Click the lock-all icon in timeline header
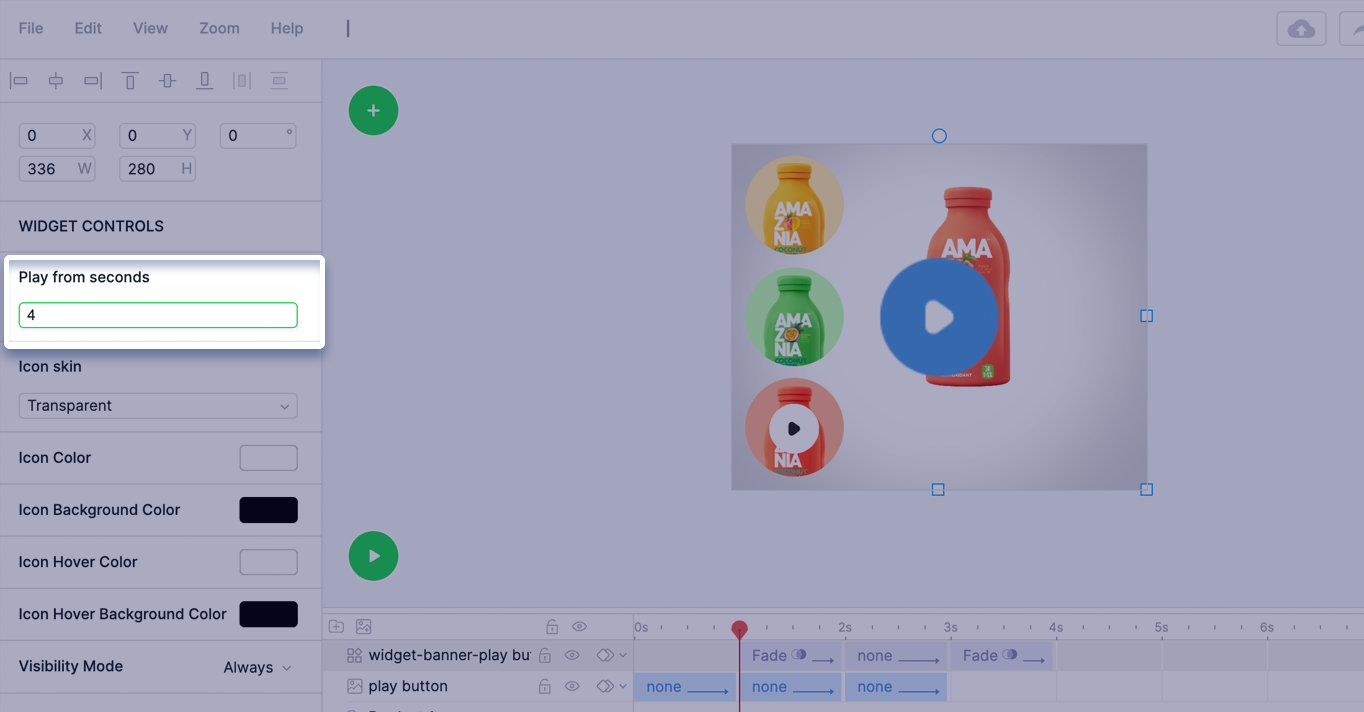Screen dimensions: 1364x712 coord(552,627)
